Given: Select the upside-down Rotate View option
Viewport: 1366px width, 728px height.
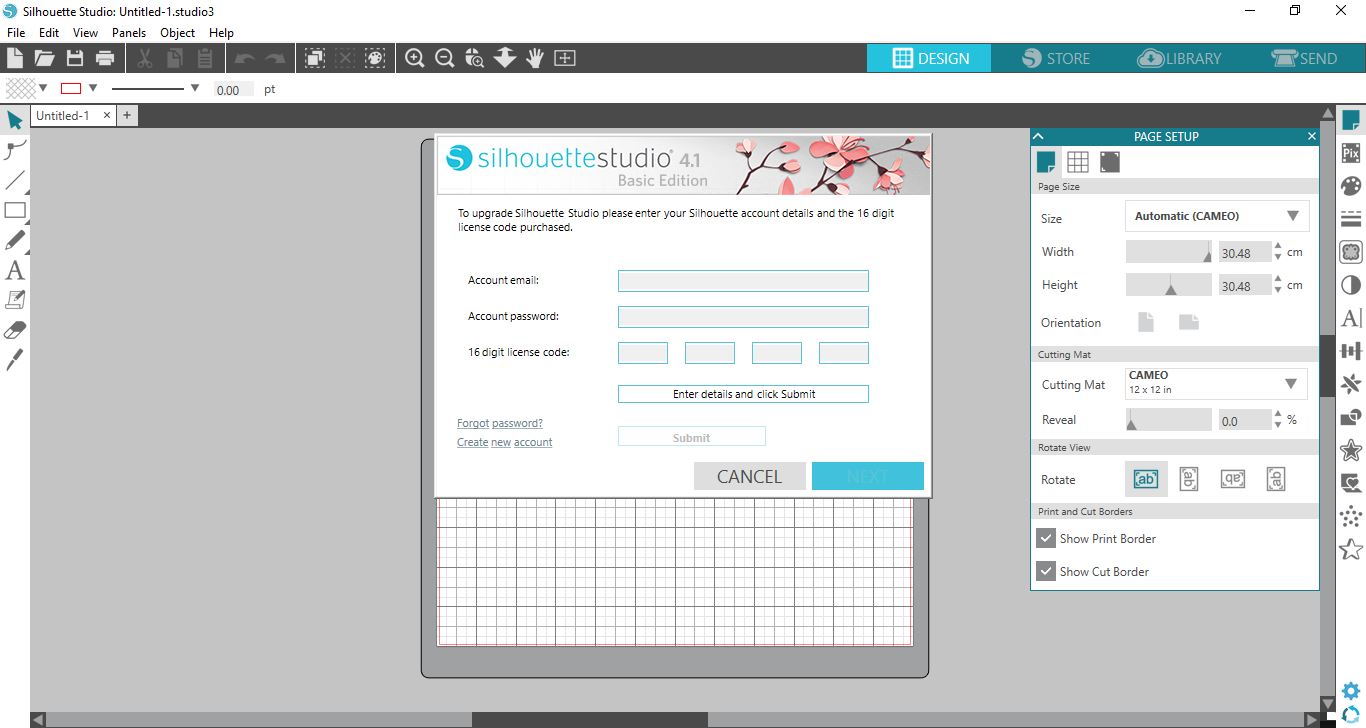Looking at the screenshot, I should click(x=1233, y=479).
